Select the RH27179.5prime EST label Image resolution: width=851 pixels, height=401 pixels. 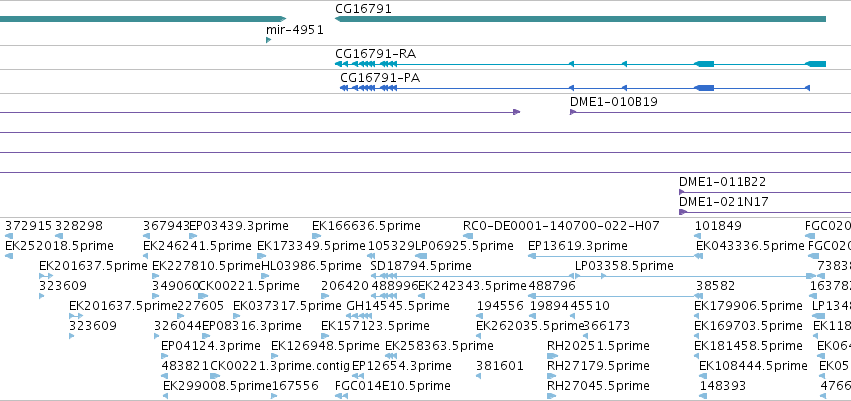coord(598,366)
